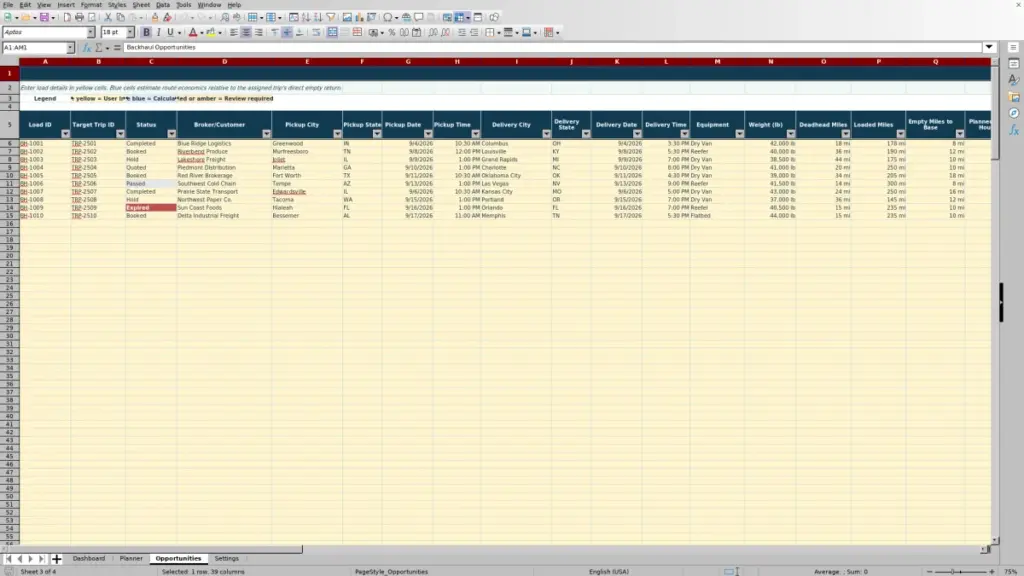Expand the formula bar with arrow

[989, 48]
